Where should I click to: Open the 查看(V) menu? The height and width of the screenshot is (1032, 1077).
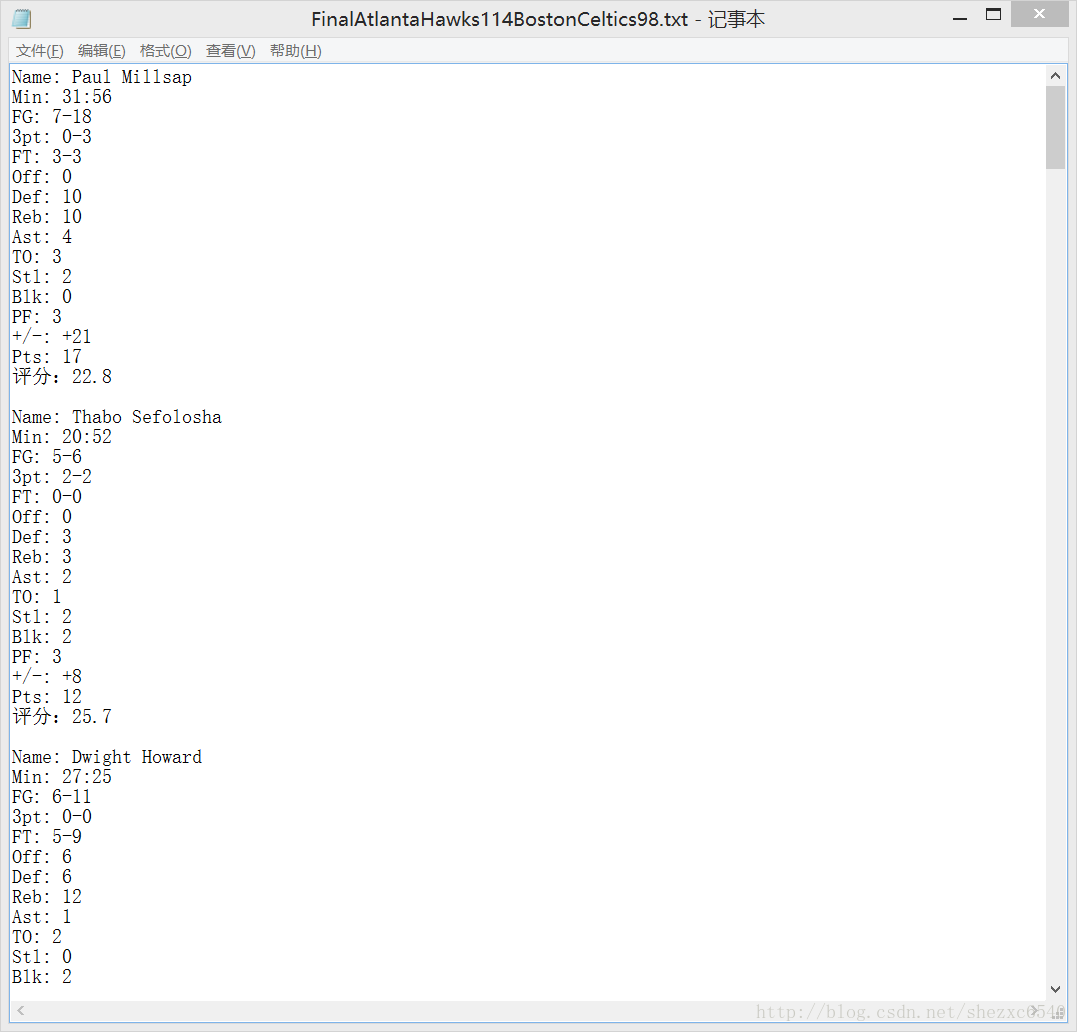(231, 51)
